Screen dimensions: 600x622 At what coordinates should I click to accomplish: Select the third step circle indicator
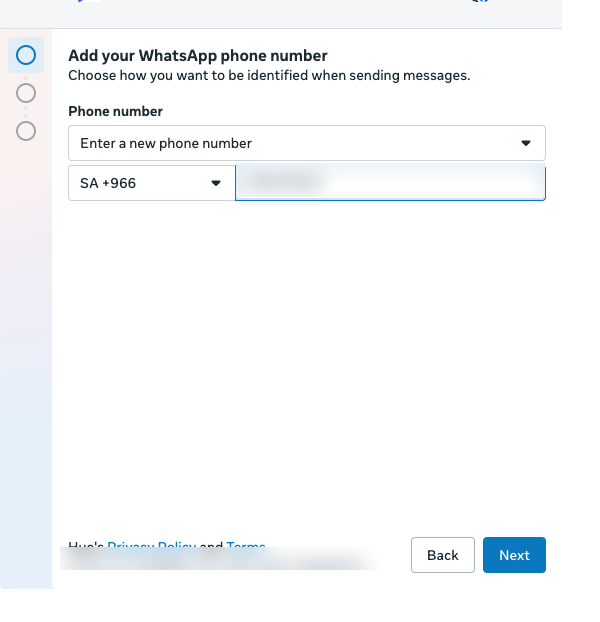(26, 131)
